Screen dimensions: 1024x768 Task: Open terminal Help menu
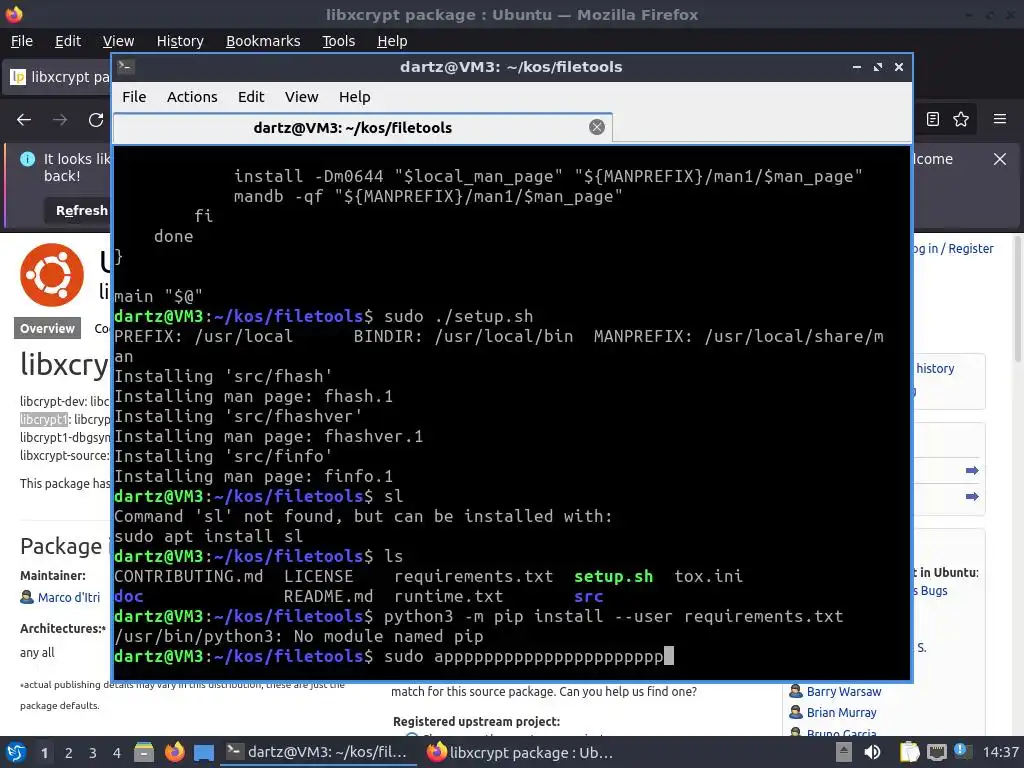[x=355, y=97]
